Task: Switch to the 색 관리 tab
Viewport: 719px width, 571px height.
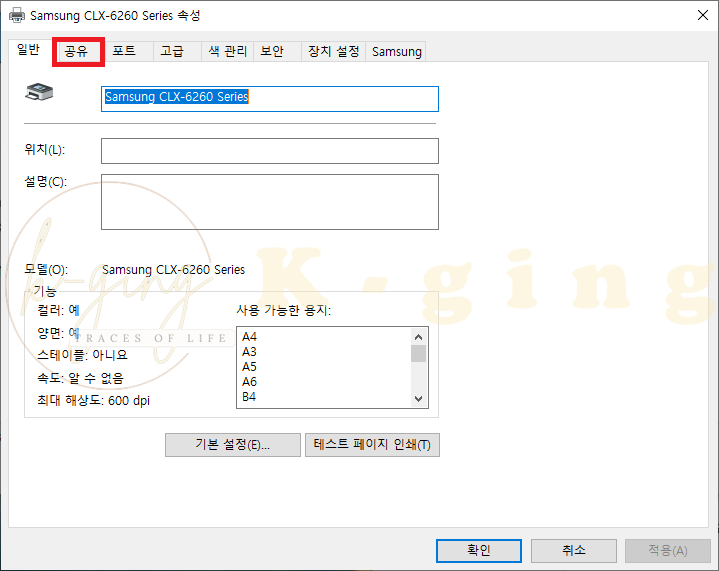Action: coord(227,51)
